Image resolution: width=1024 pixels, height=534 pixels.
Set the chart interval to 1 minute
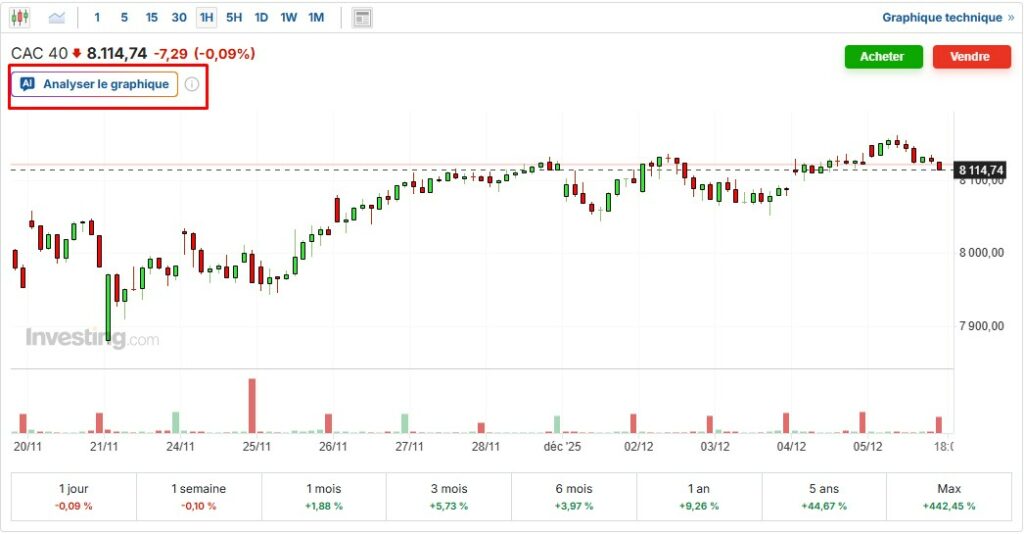(97, 17)
